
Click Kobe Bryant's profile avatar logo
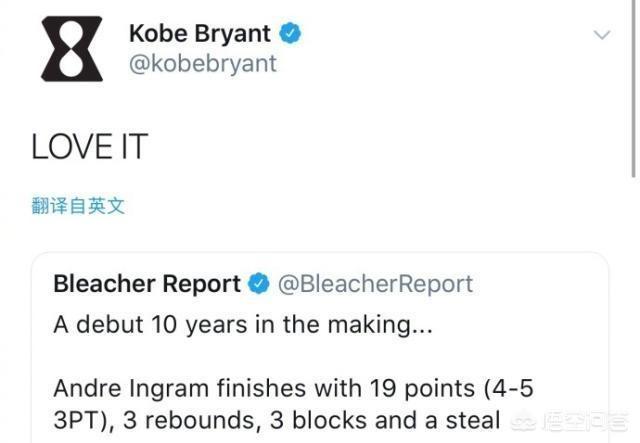pyautogui.click(x=71, y=48)
